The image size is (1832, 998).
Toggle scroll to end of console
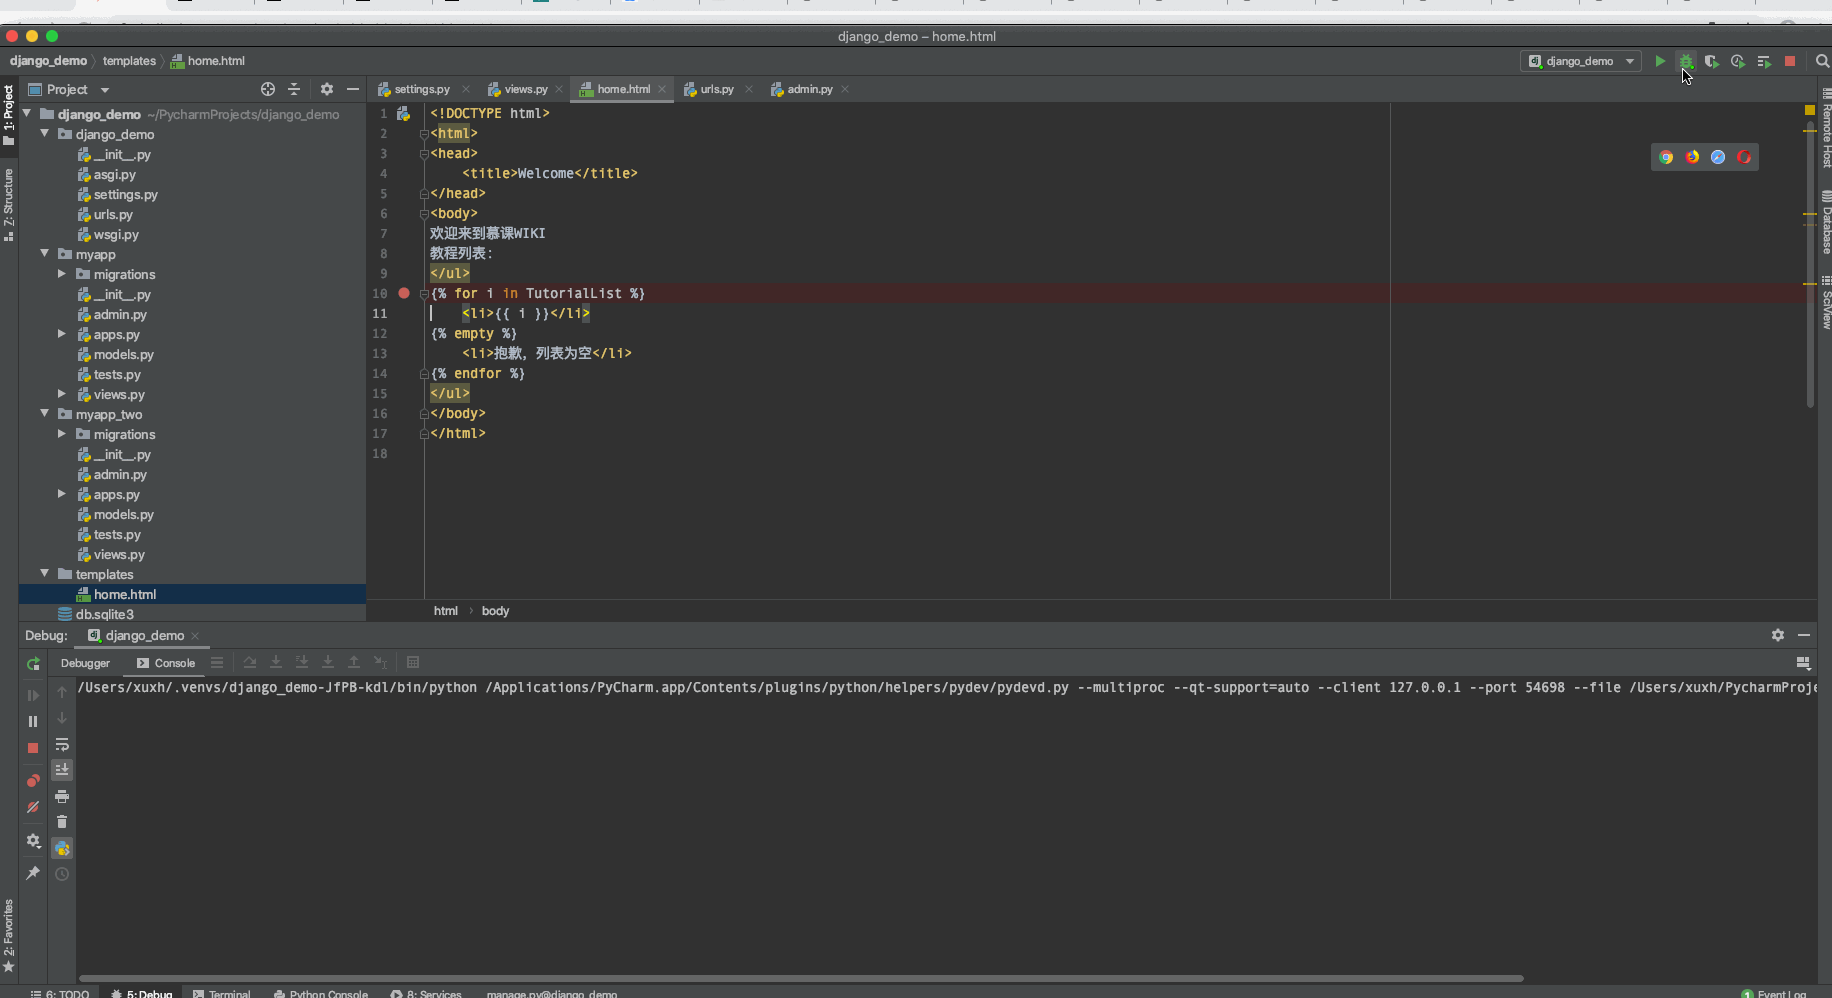[62, 770]
